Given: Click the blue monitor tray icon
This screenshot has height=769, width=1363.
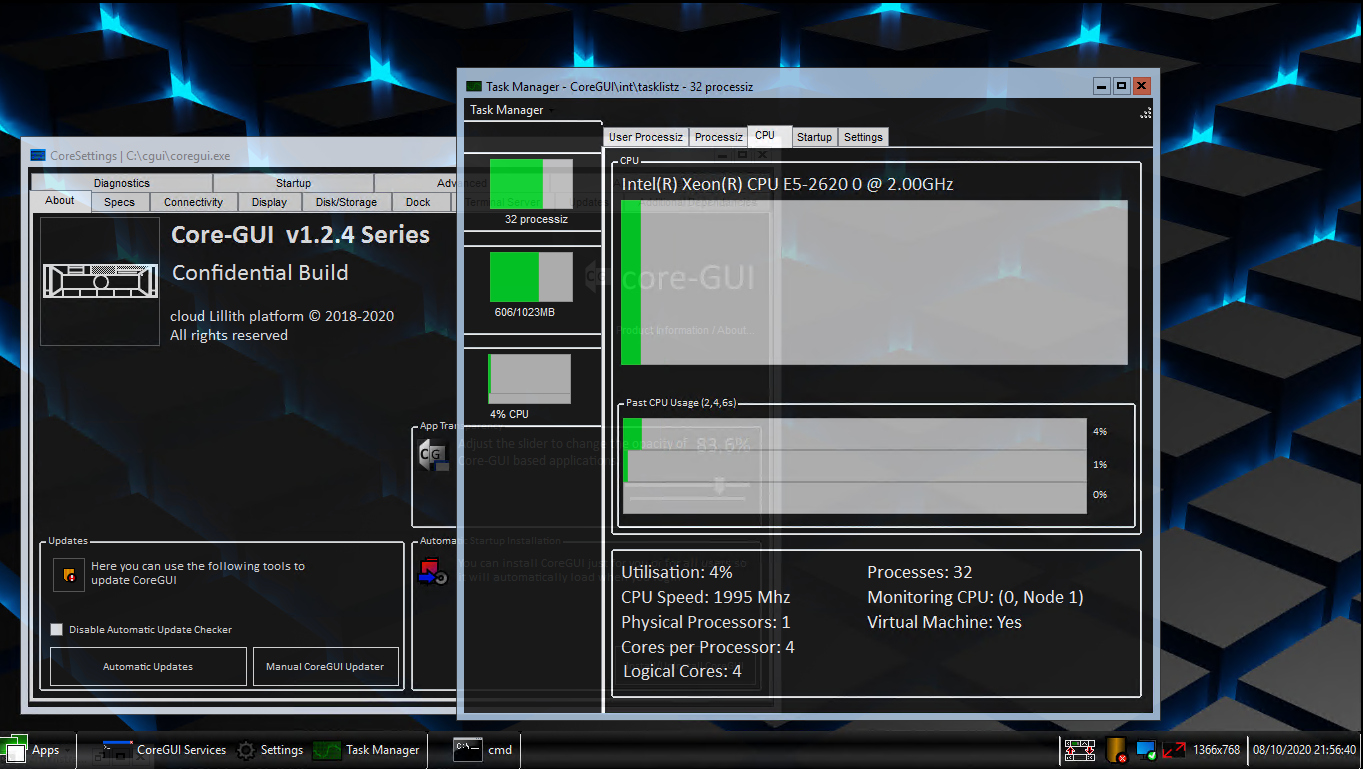Looking at the screenshot, I should pyautogui.click(x=1146, y=750).
